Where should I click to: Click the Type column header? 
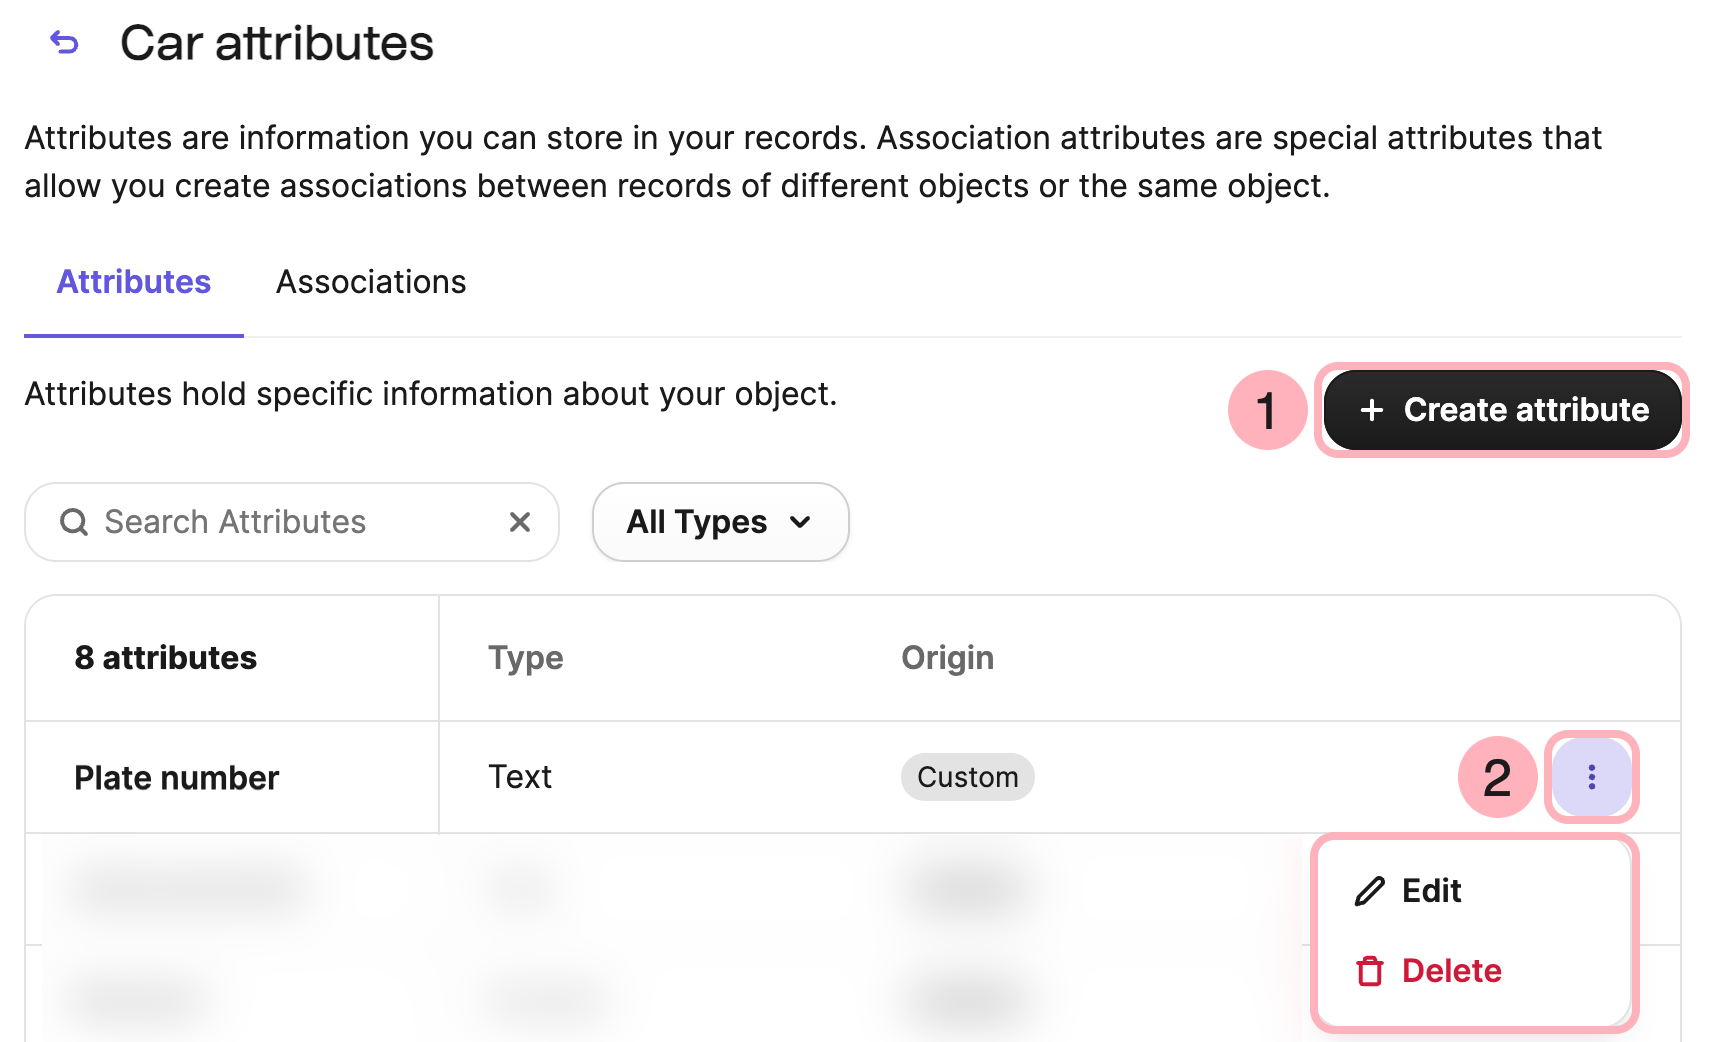[x=525, y=657]
